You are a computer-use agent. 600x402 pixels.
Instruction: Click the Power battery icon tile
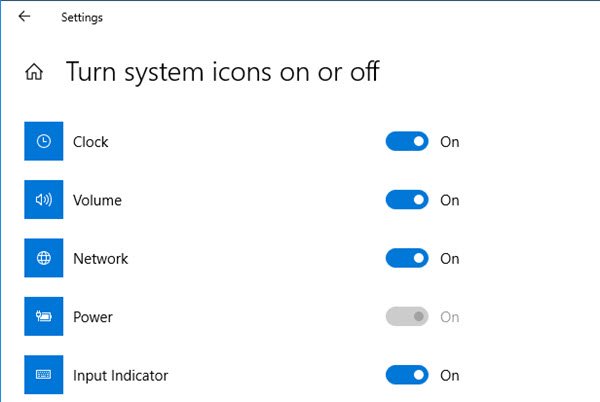click(43, 317)
